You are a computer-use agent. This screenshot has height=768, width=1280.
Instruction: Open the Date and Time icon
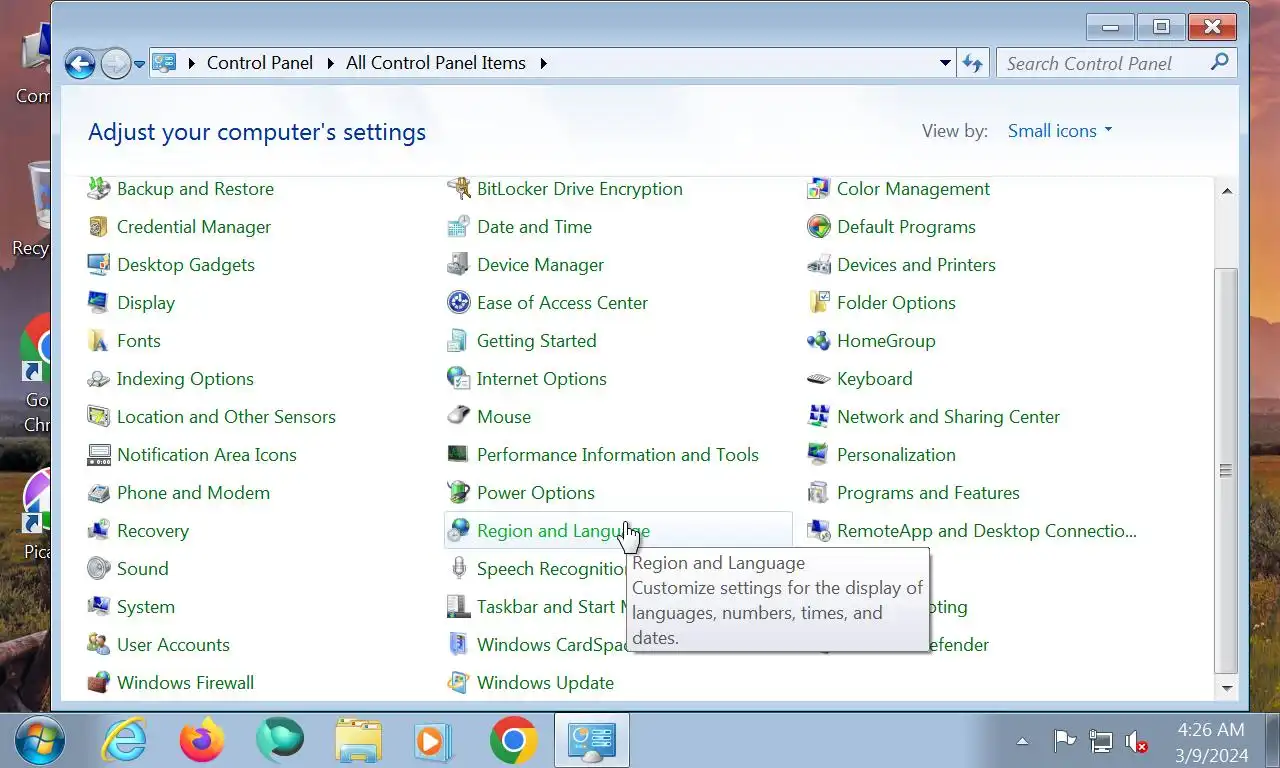pyautogui.click(x=458, y=226)
